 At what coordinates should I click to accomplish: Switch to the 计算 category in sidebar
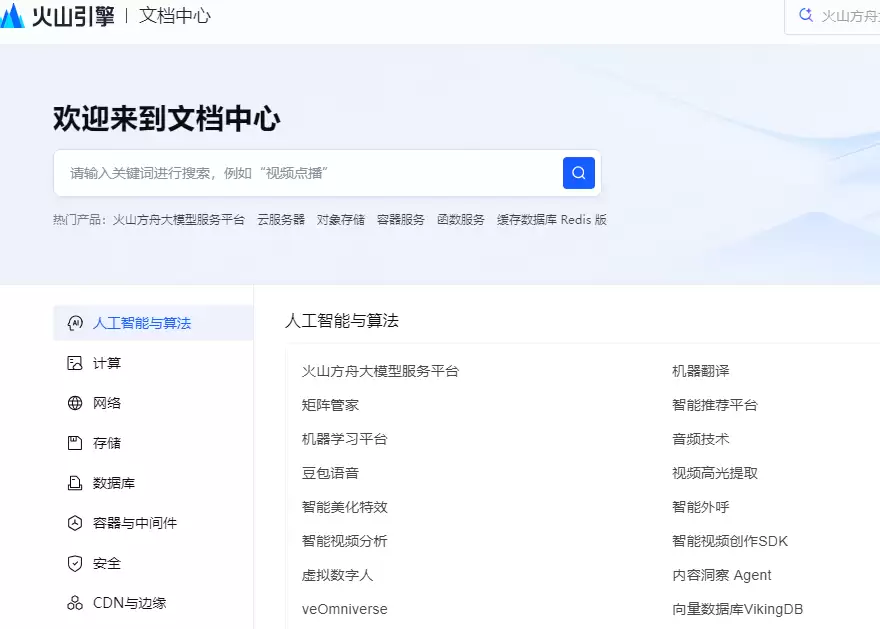(106, 362)
